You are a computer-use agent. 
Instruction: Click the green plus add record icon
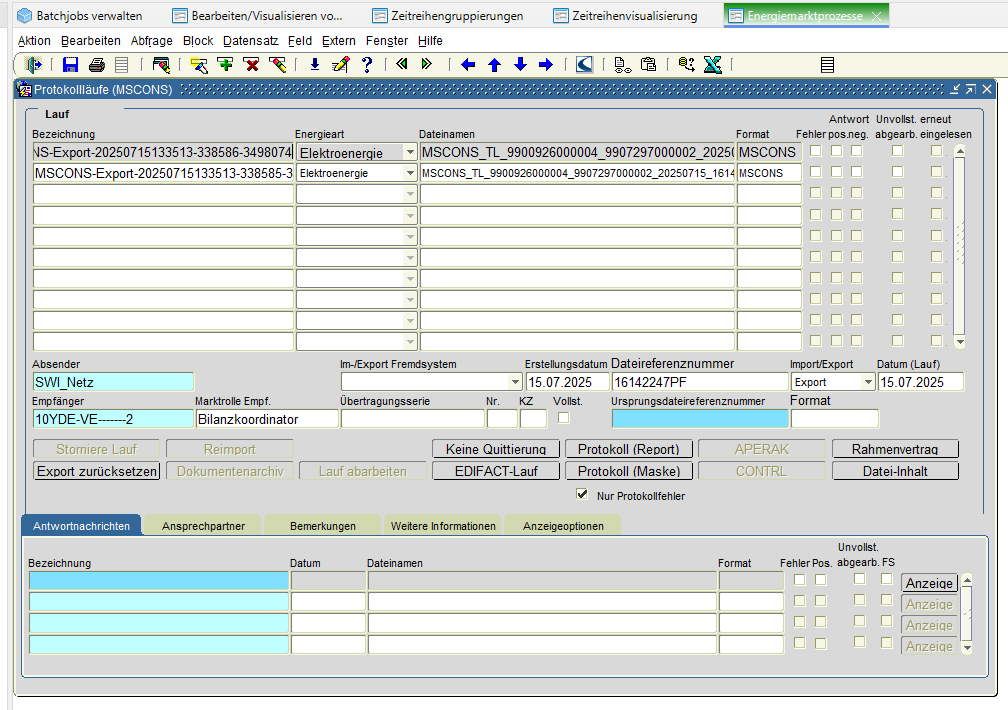click(x=225, y=65)
